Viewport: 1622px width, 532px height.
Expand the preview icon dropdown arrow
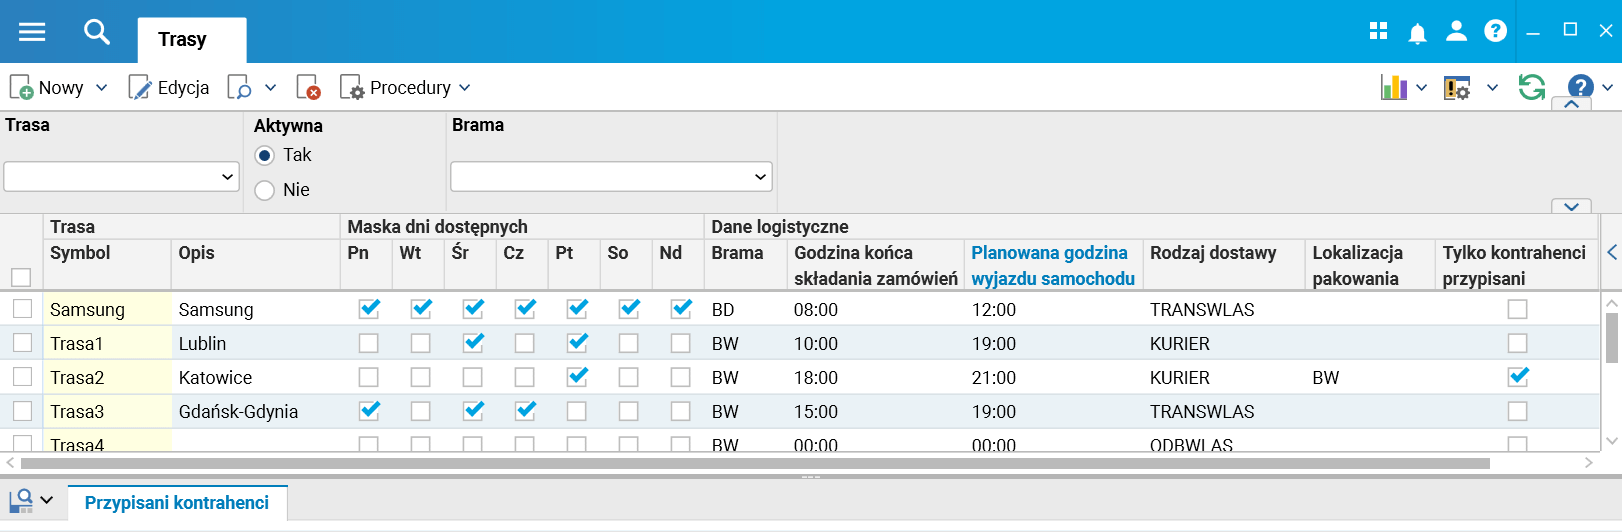[270, 88]
